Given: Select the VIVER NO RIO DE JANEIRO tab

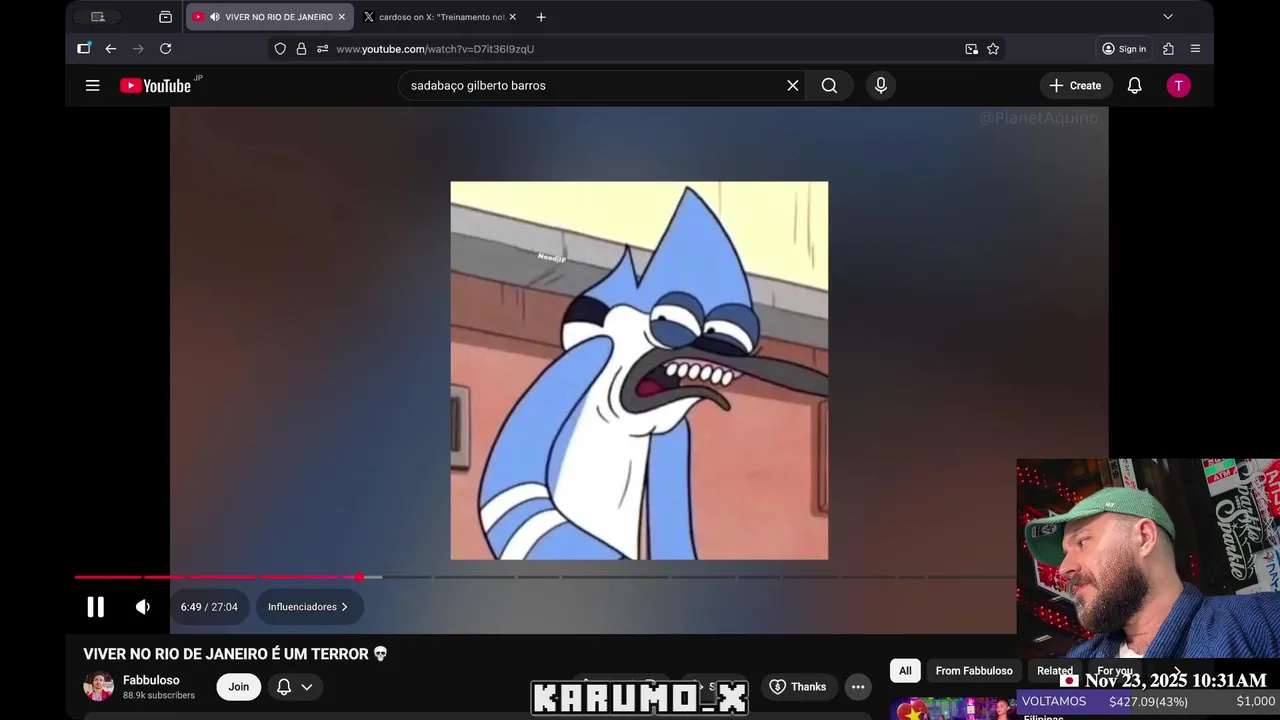Looking at the screenshot, I should 270,17.
